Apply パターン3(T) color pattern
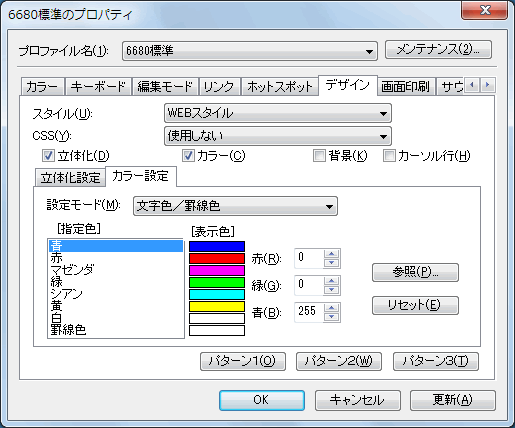Screen dimensions: 515x428 (x=436, y=361)
